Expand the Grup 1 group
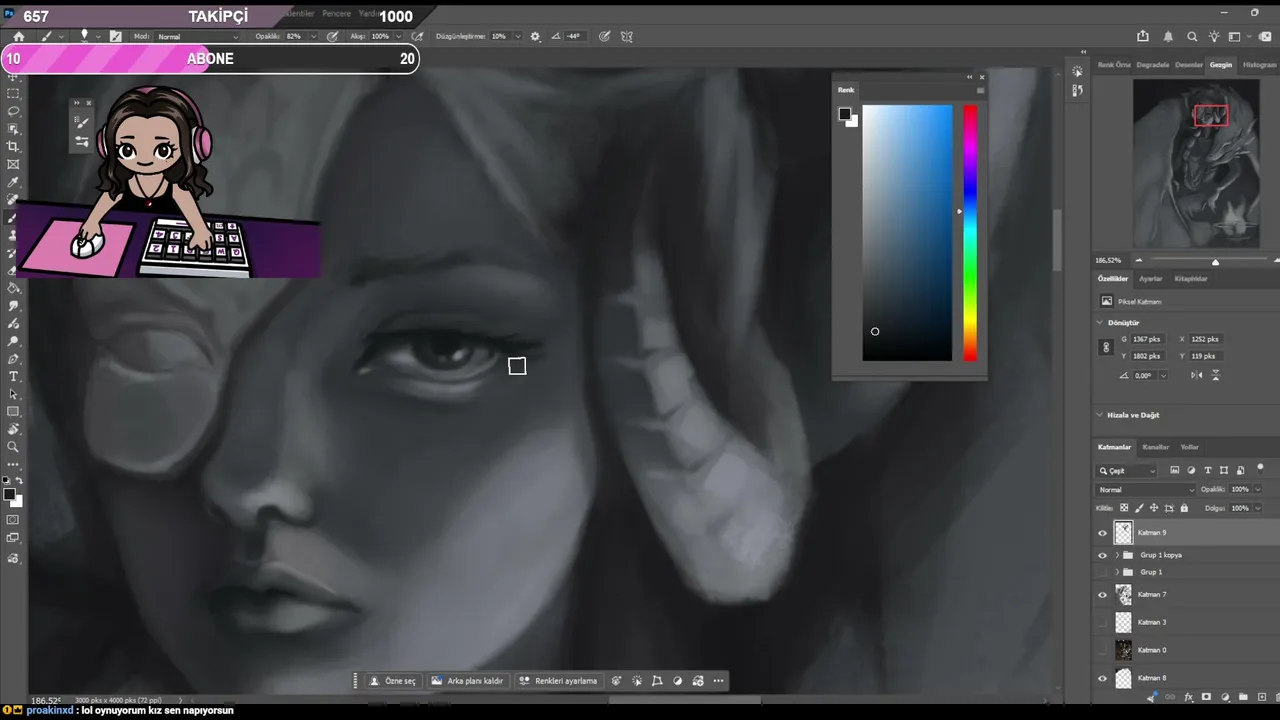This screenshot has width=1280, height=720. pos(1117,572)
